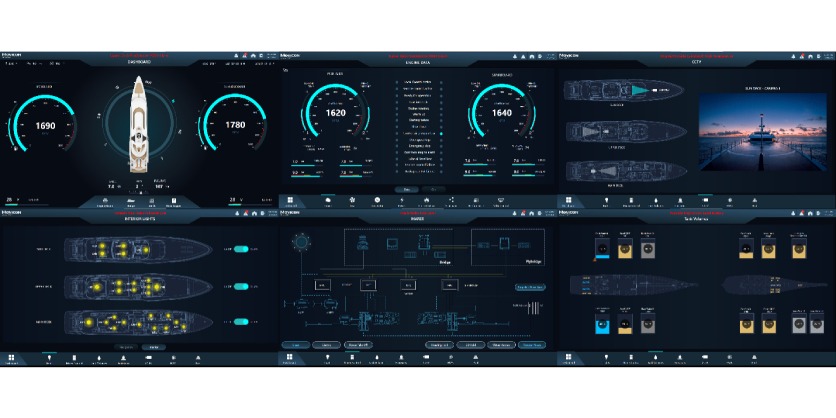This screenshot has height=418, width=836.
Task: Open the leftmost dropdown in Dashboard header row
Action: 11,63
